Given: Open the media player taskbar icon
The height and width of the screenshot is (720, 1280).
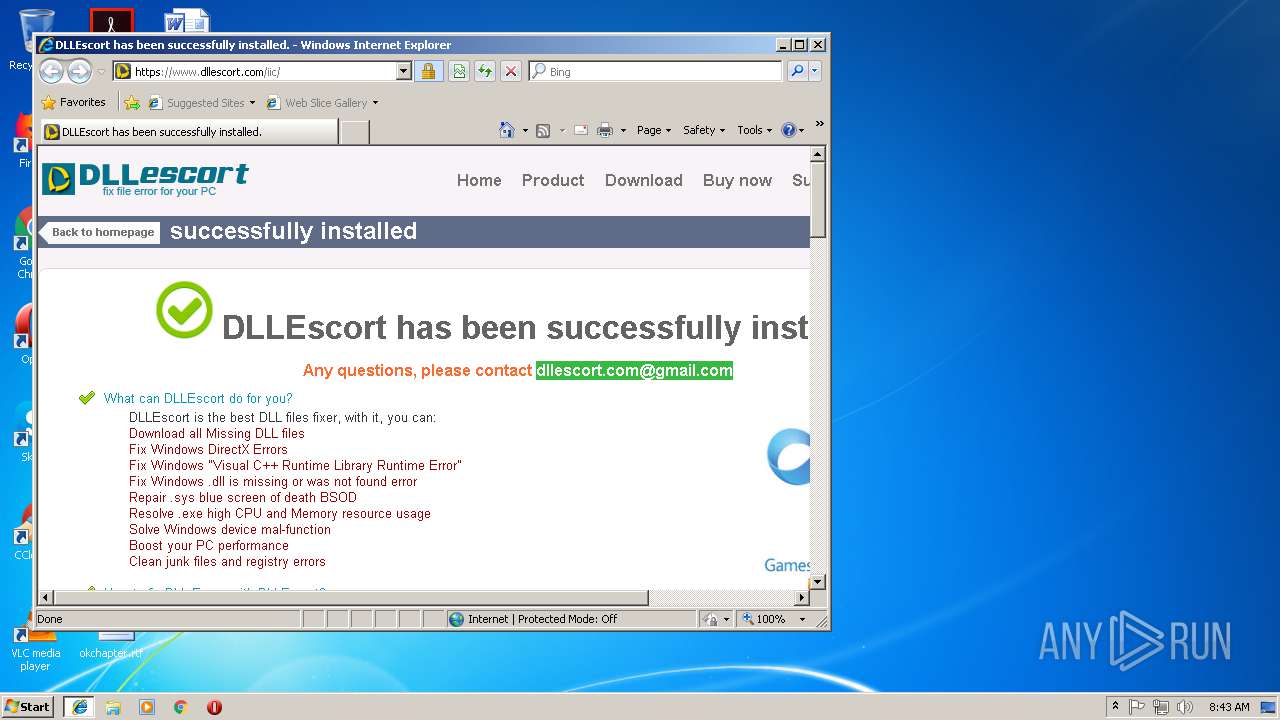Looking at the screenshot, I should [147, 706].
